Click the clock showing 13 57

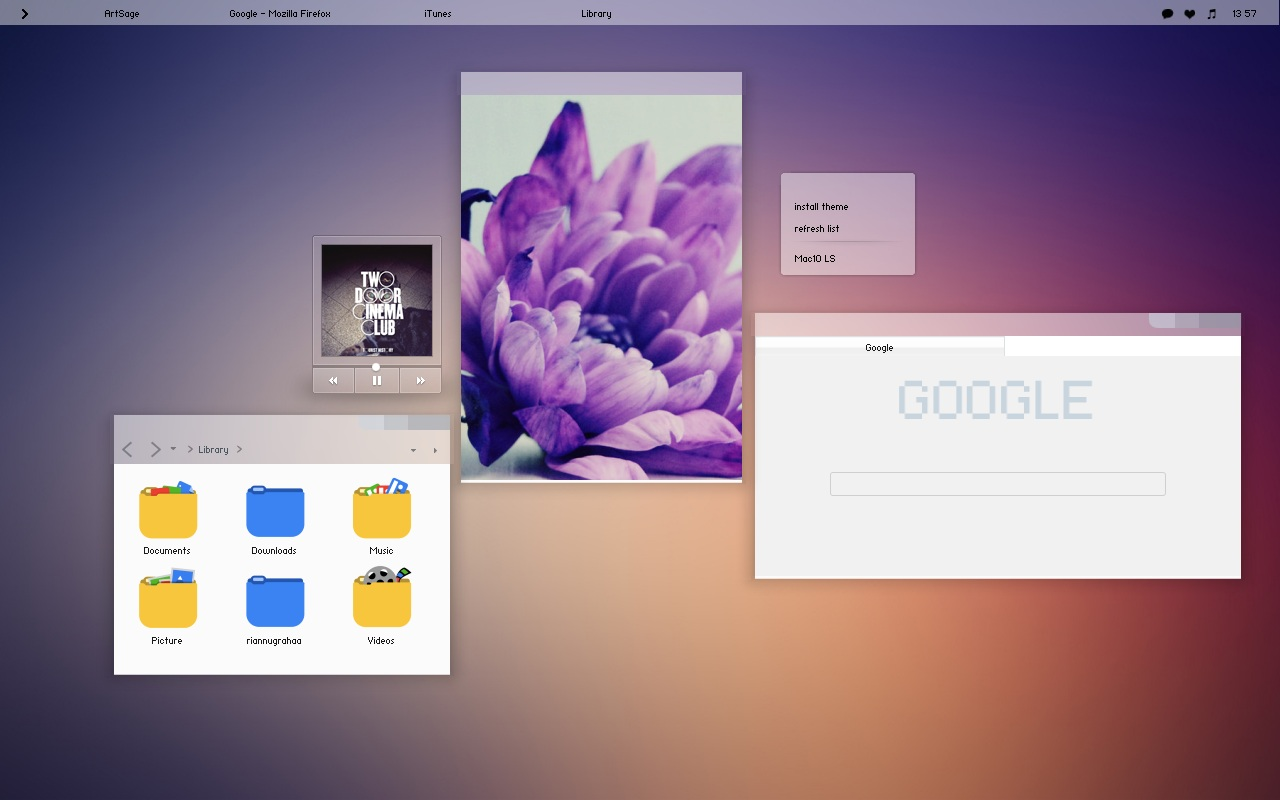(x=1244, y=14)
